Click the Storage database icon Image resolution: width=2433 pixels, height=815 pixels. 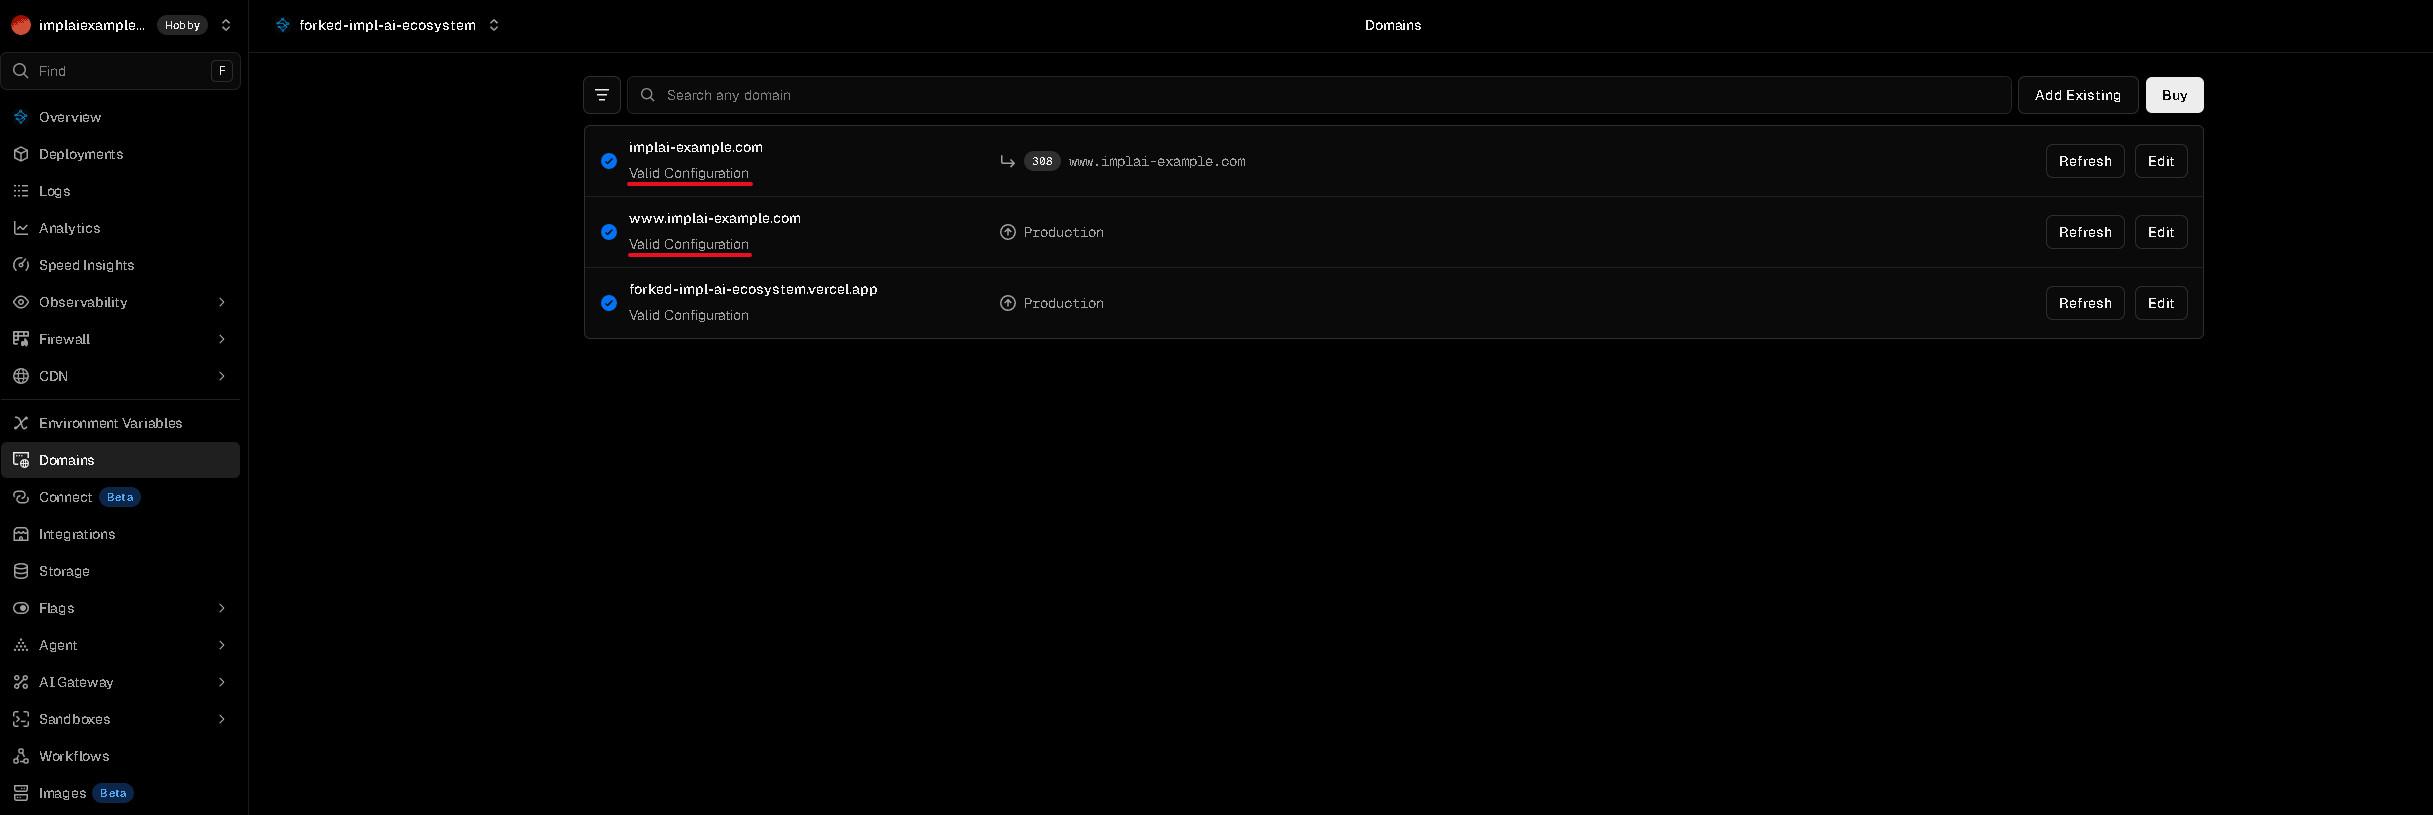click(21, 571)
